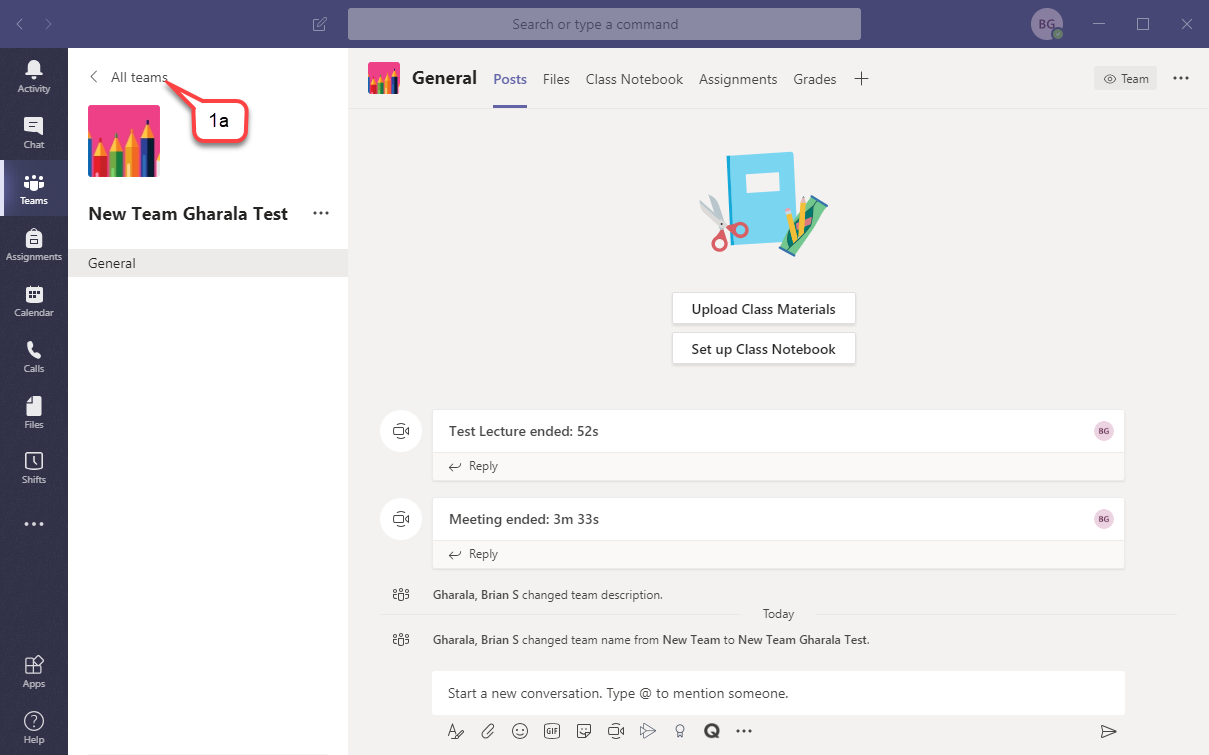This screenshot has width=1209, height=755.
Task: Click the new conversation message box
Action: point(778,693)
